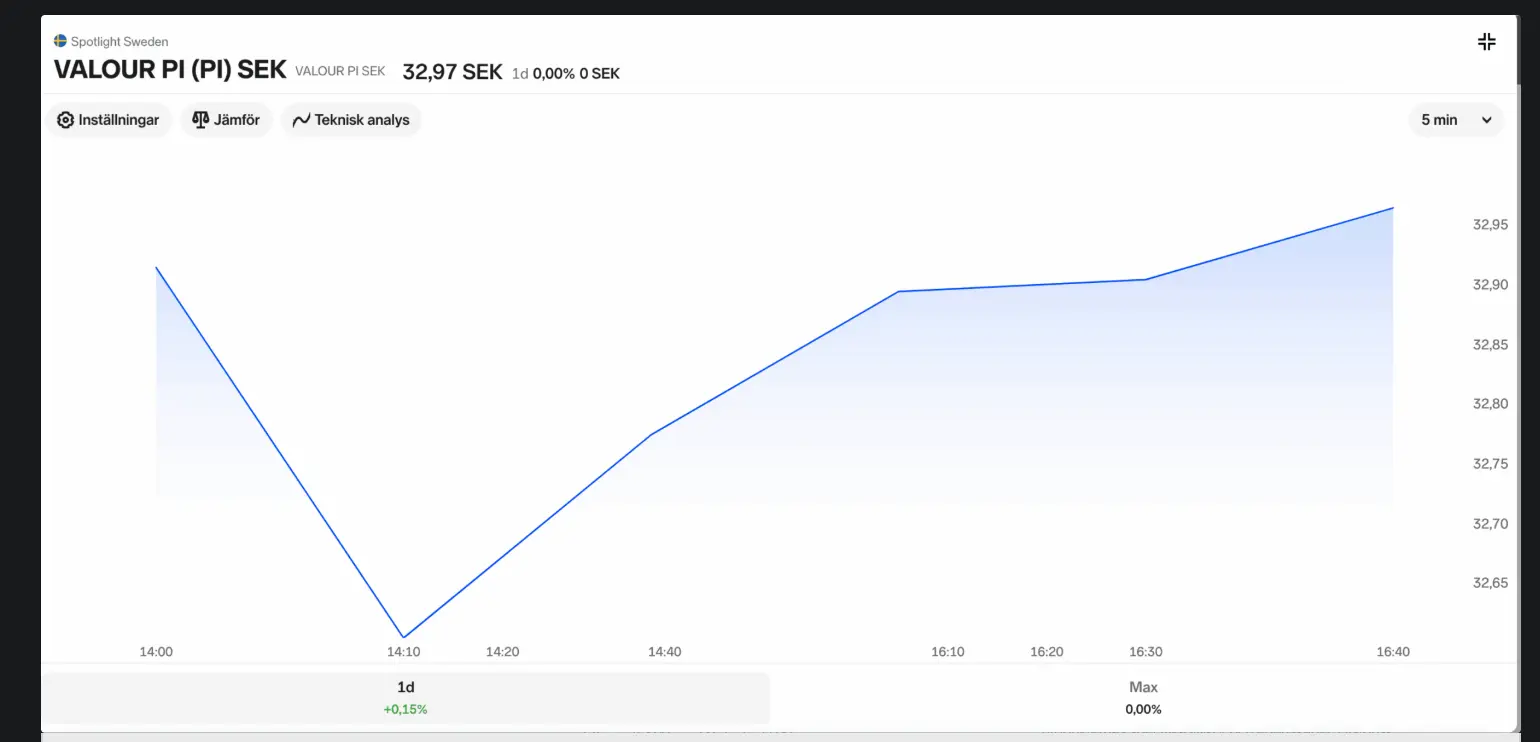Click the 16:40 time axis label
Viewport: 1540px width, 742px height.
point(1393,652)
